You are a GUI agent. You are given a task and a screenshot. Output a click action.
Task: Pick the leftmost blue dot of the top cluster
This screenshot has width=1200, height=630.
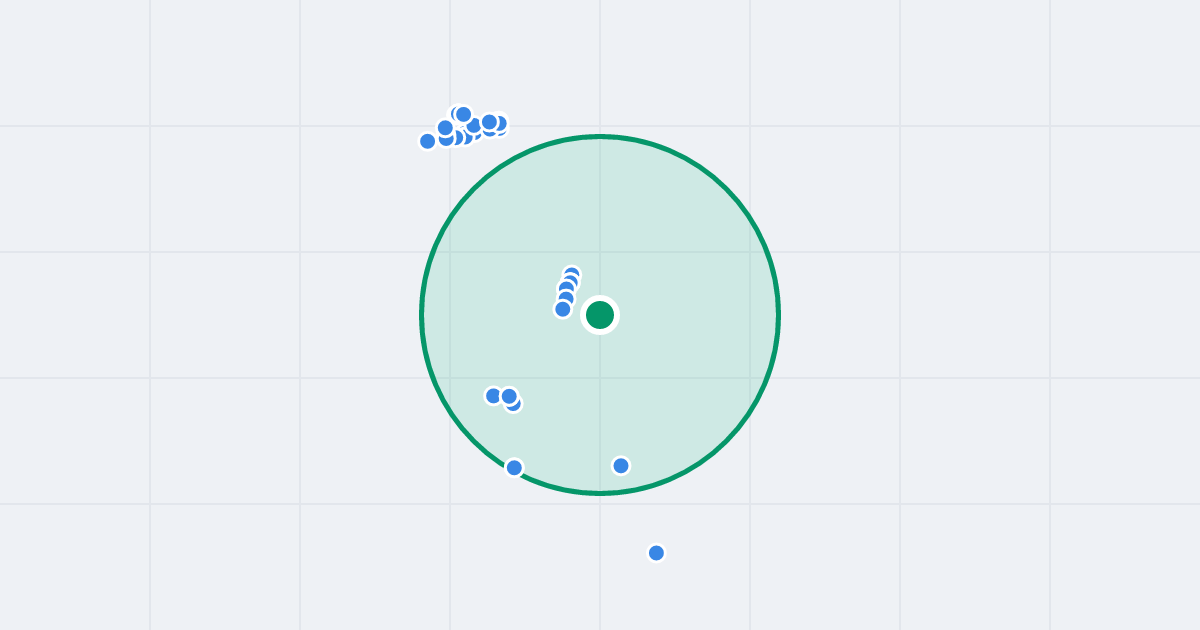[x=428, y=141]
